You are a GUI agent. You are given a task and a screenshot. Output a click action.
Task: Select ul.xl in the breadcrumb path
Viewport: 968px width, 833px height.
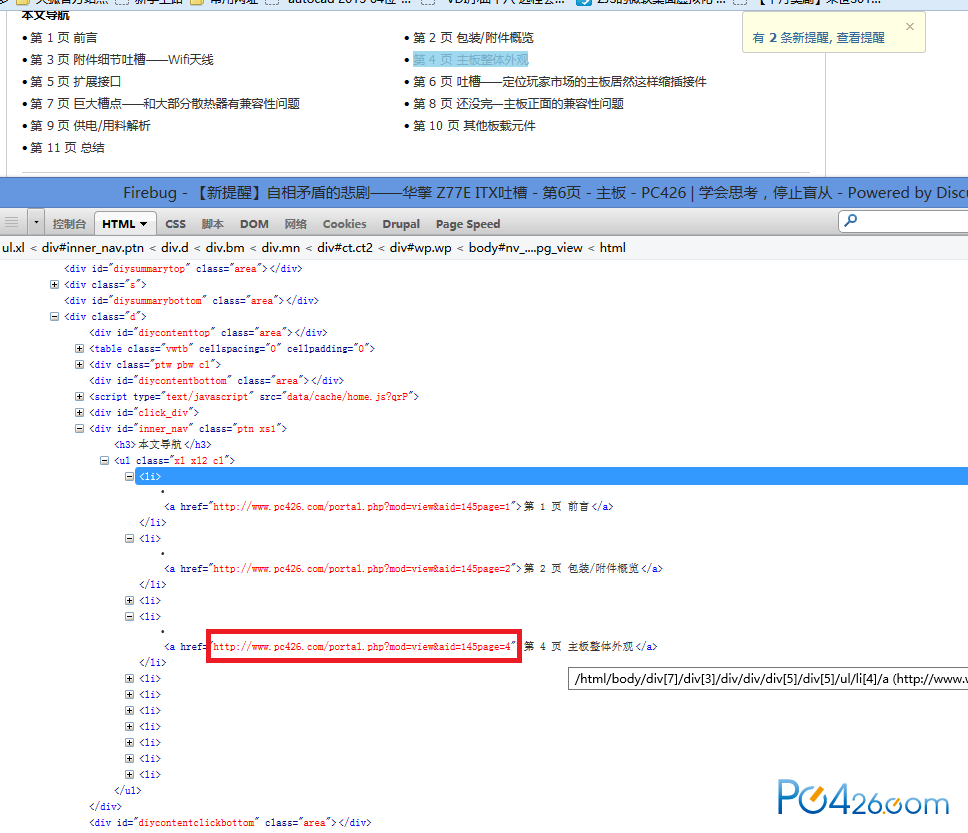tap(13, 248)
